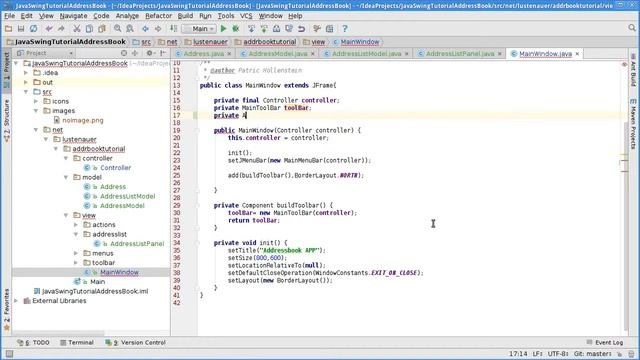Viewport: 640px width, 360px height.
Task: Click the Synchronize toolbar icon
Action: pos(33,29)
